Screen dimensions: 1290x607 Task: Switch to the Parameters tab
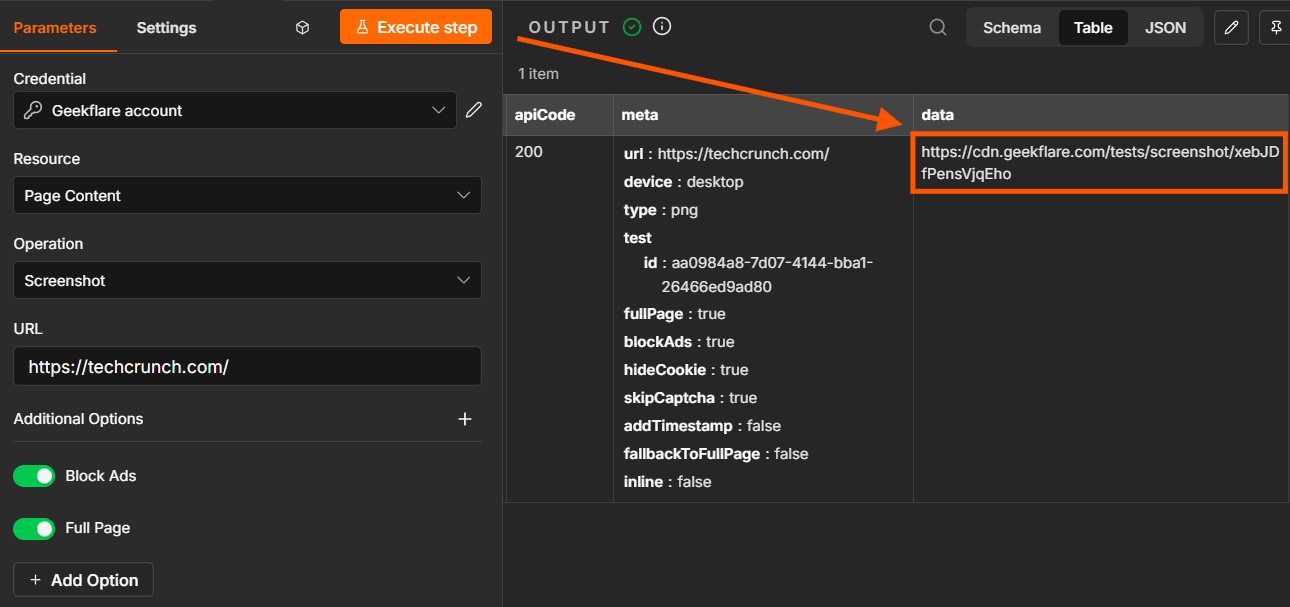pos(55,28)
